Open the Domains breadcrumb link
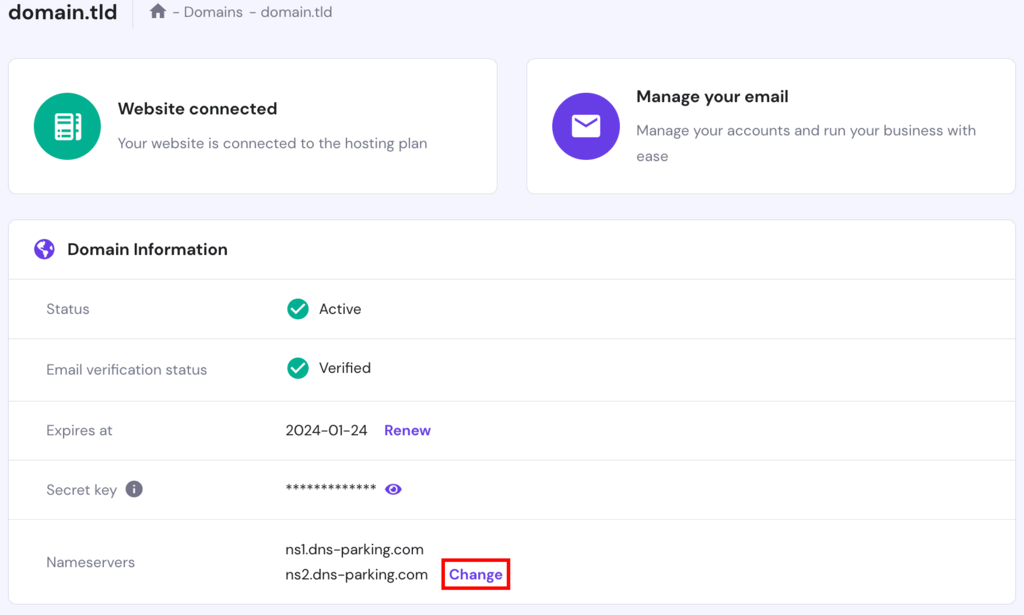 212,12
